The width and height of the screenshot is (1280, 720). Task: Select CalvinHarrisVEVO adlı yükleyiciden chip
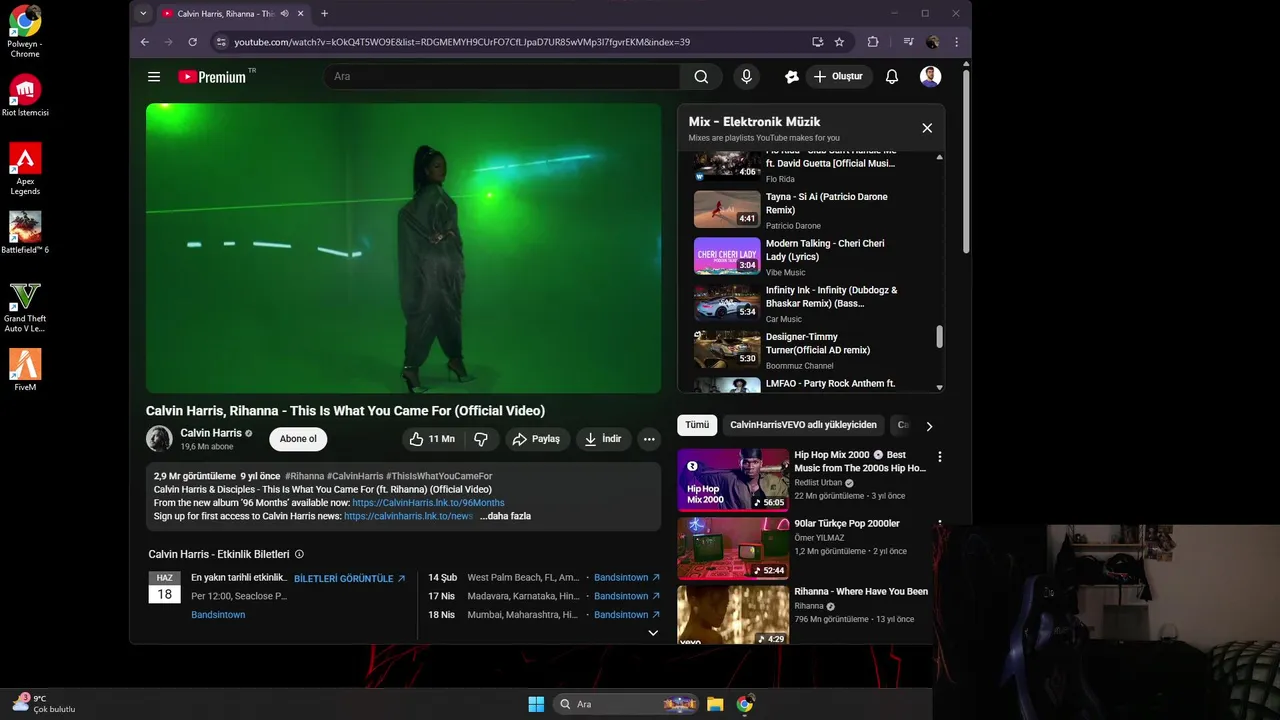[803, 425]
